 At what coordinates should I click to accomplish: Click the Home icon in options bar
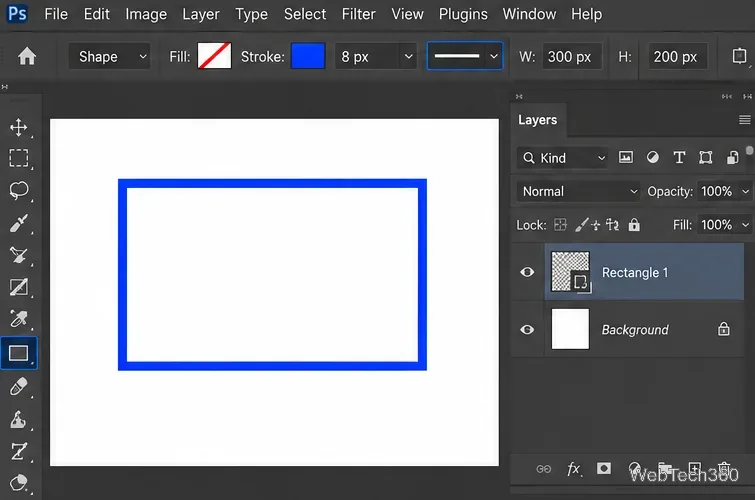(x=27, y=56)
